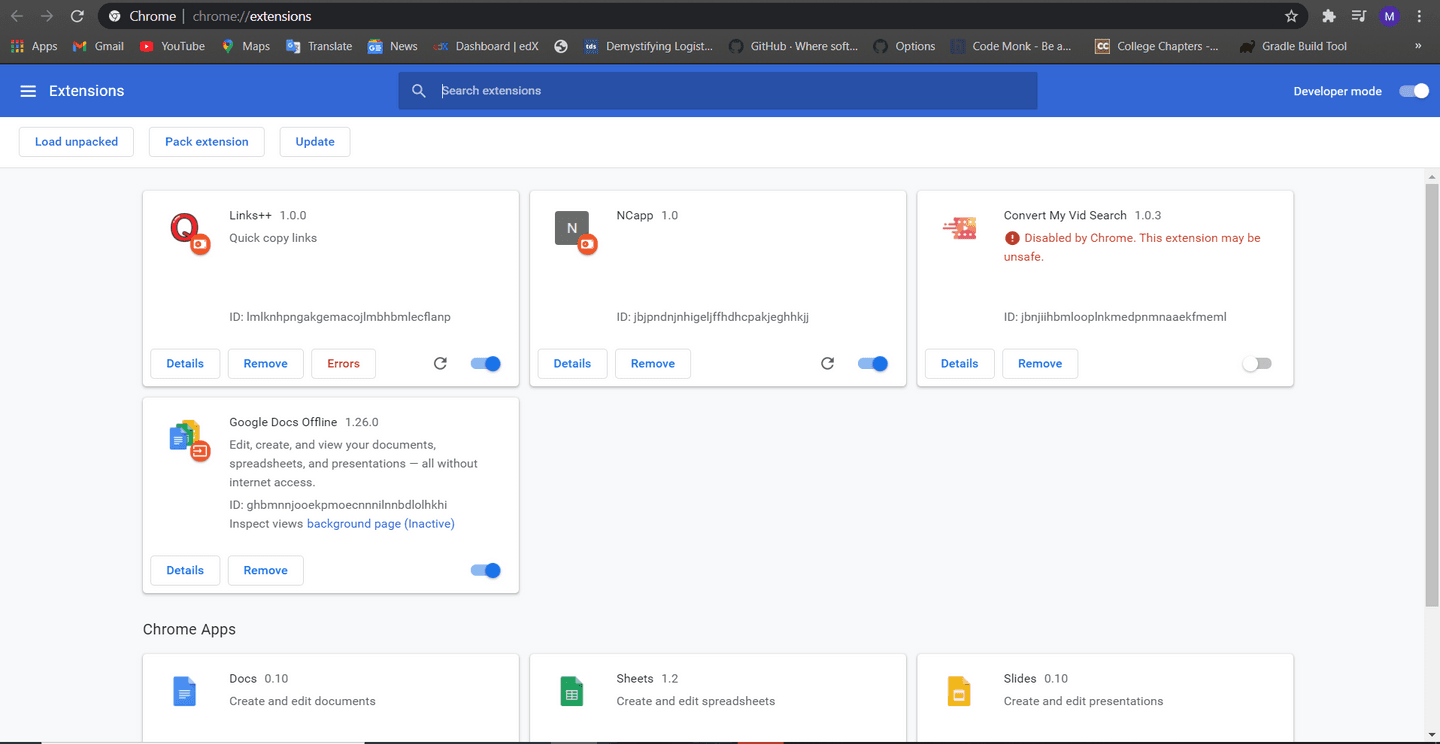The width and height of the screenshot is (1440, 744).
Task: Click the Google Docs Offline icon
Action: coord(189,439)
